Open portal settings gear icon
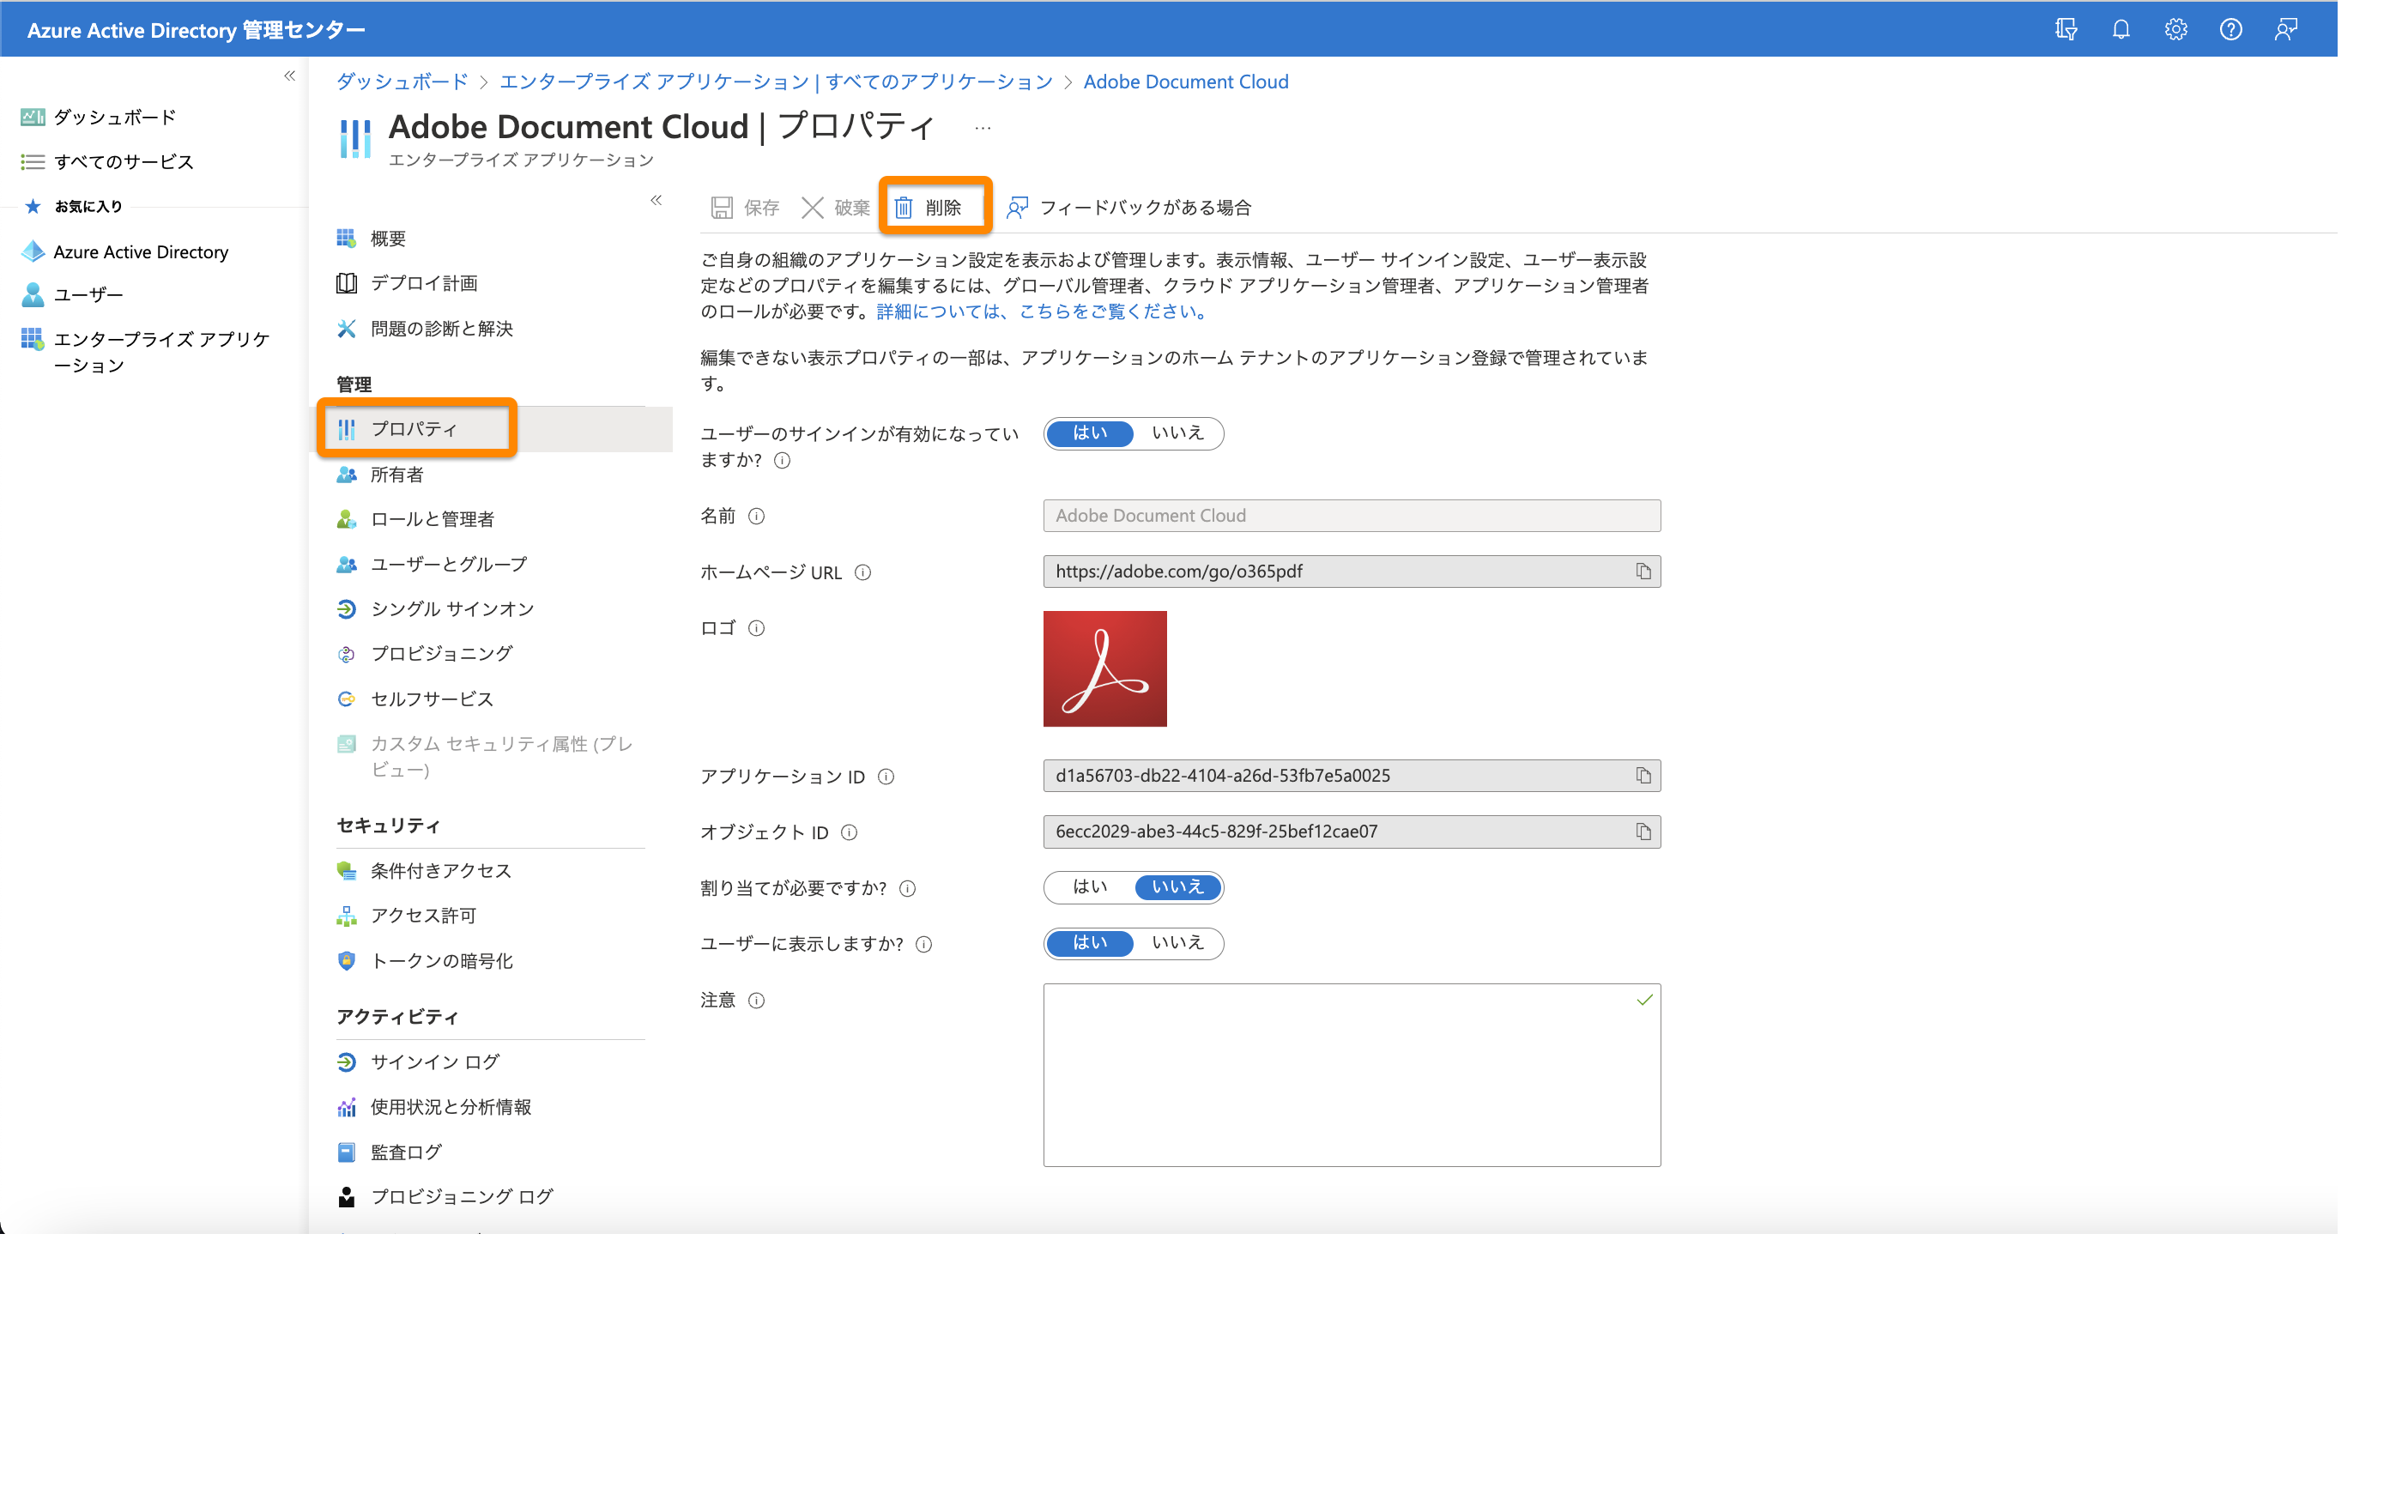 click(2176, 29)
